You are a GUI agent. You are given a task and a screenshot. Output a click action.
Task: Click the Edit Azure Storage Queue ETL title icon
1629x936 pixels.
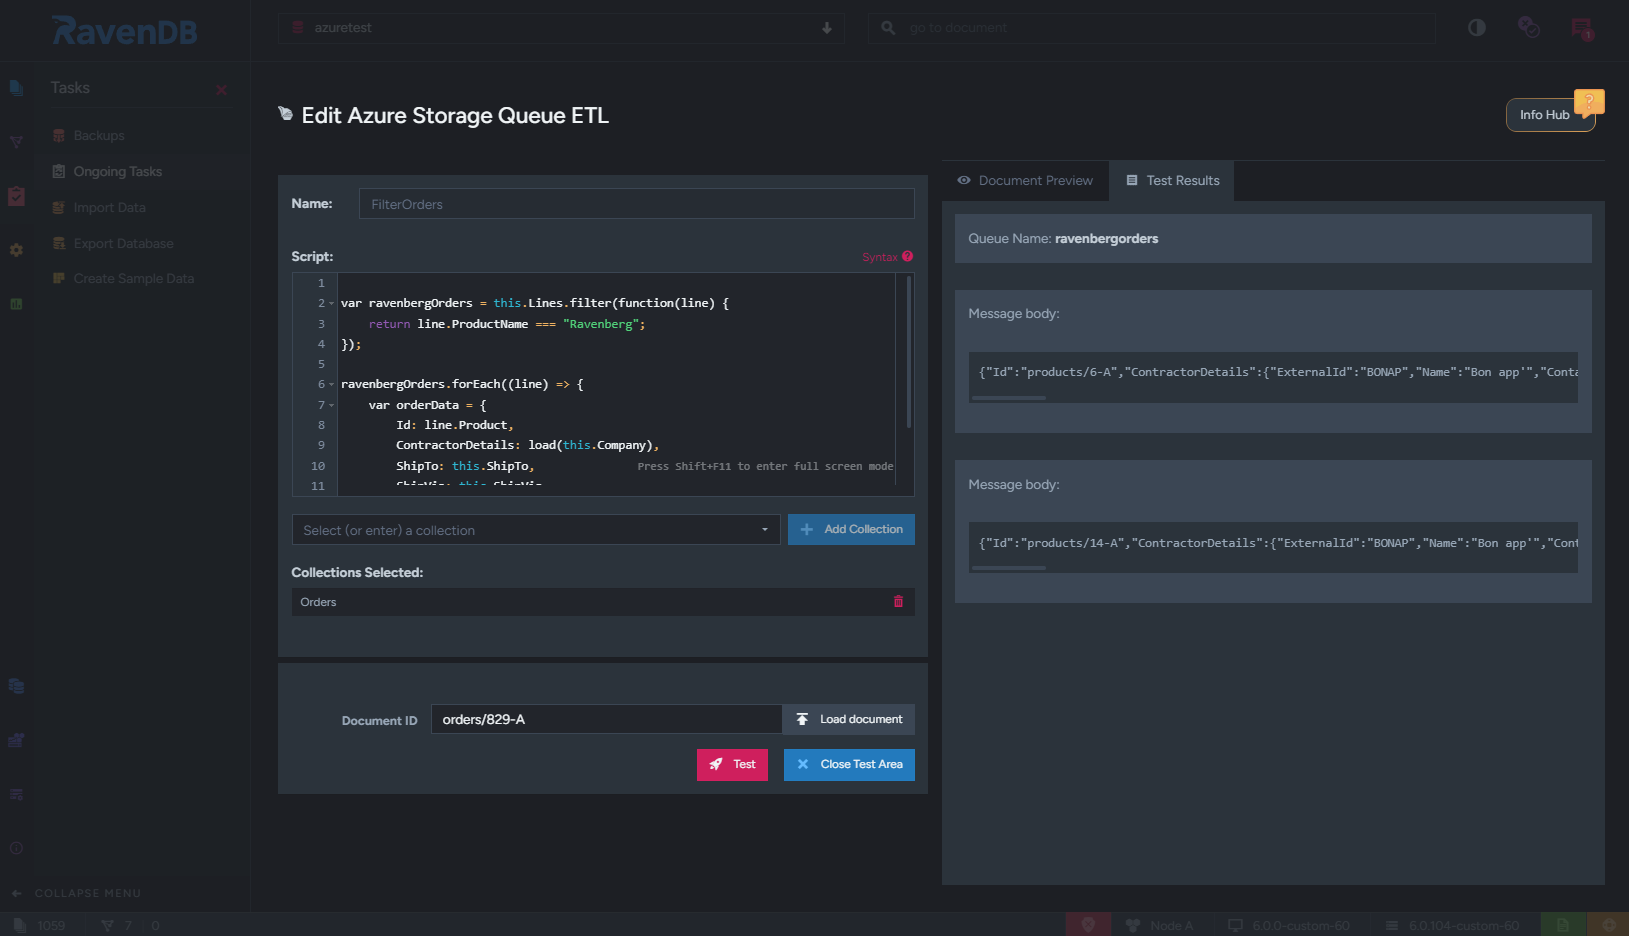(286, 114)
